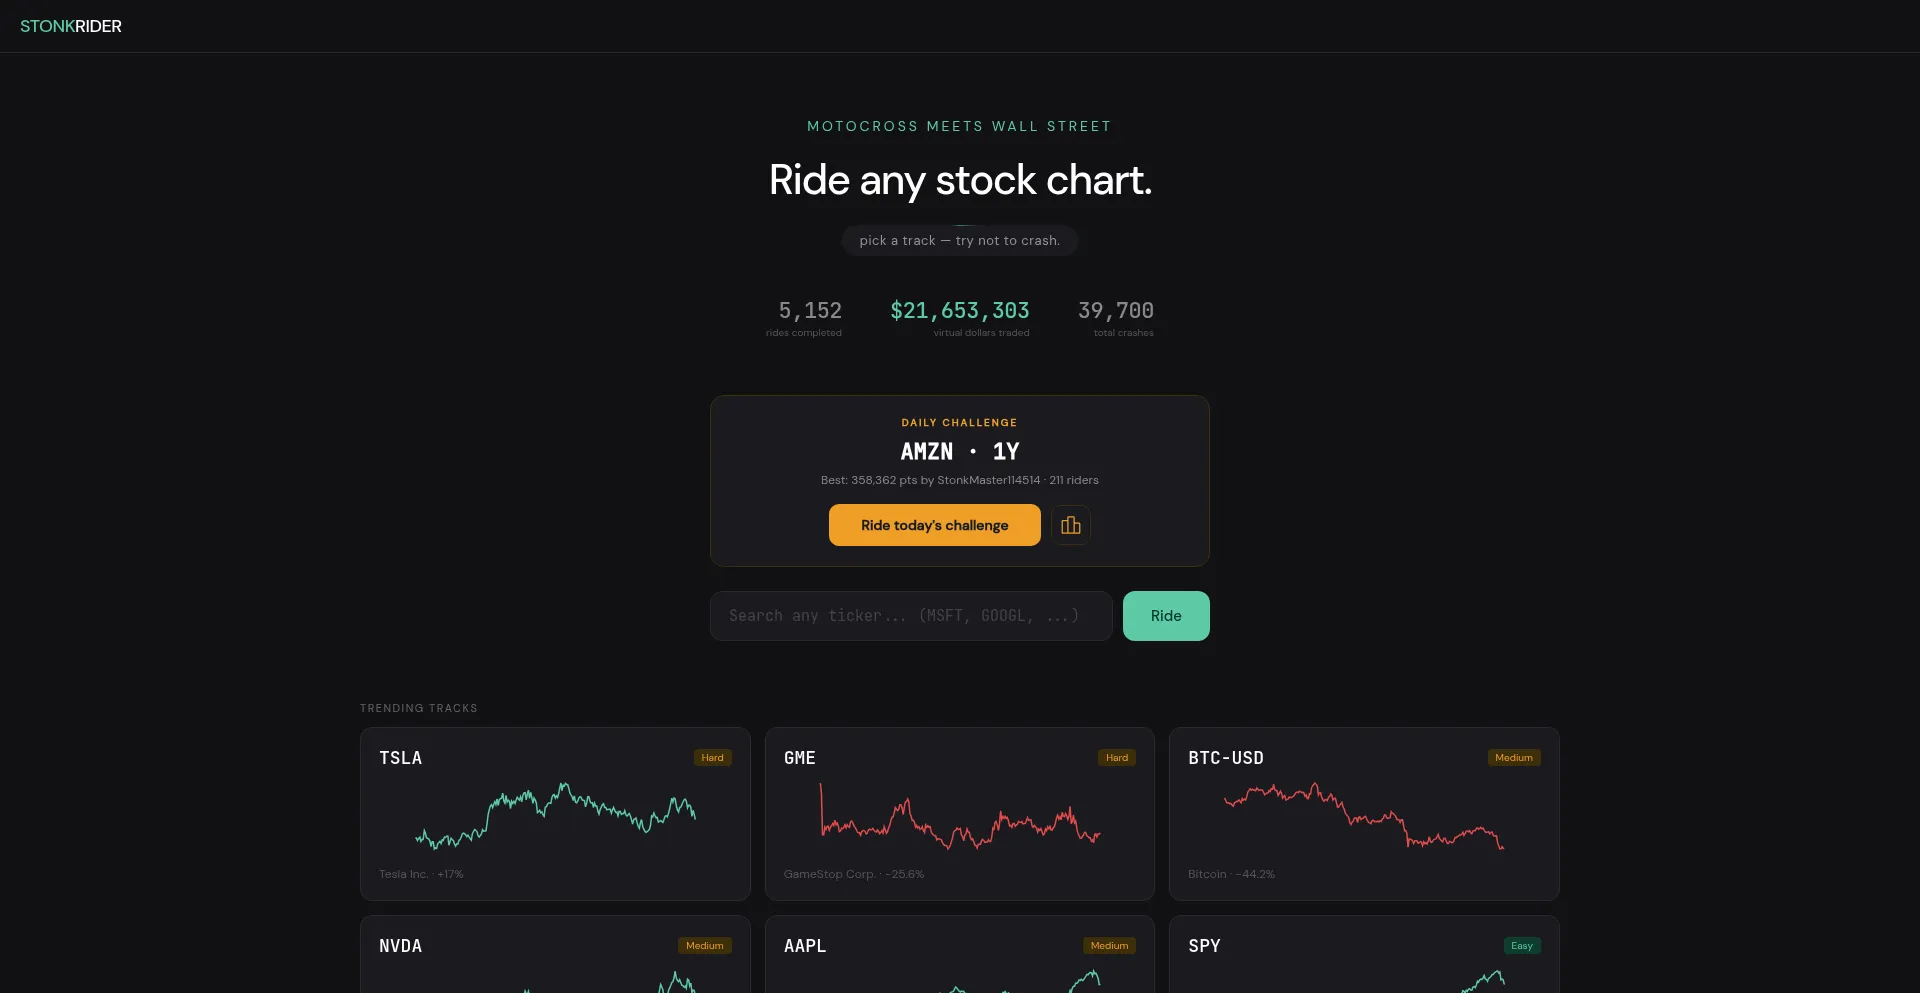Click the GME red sparkline chart
1920x993 pixels.
(x=960, y=816)
